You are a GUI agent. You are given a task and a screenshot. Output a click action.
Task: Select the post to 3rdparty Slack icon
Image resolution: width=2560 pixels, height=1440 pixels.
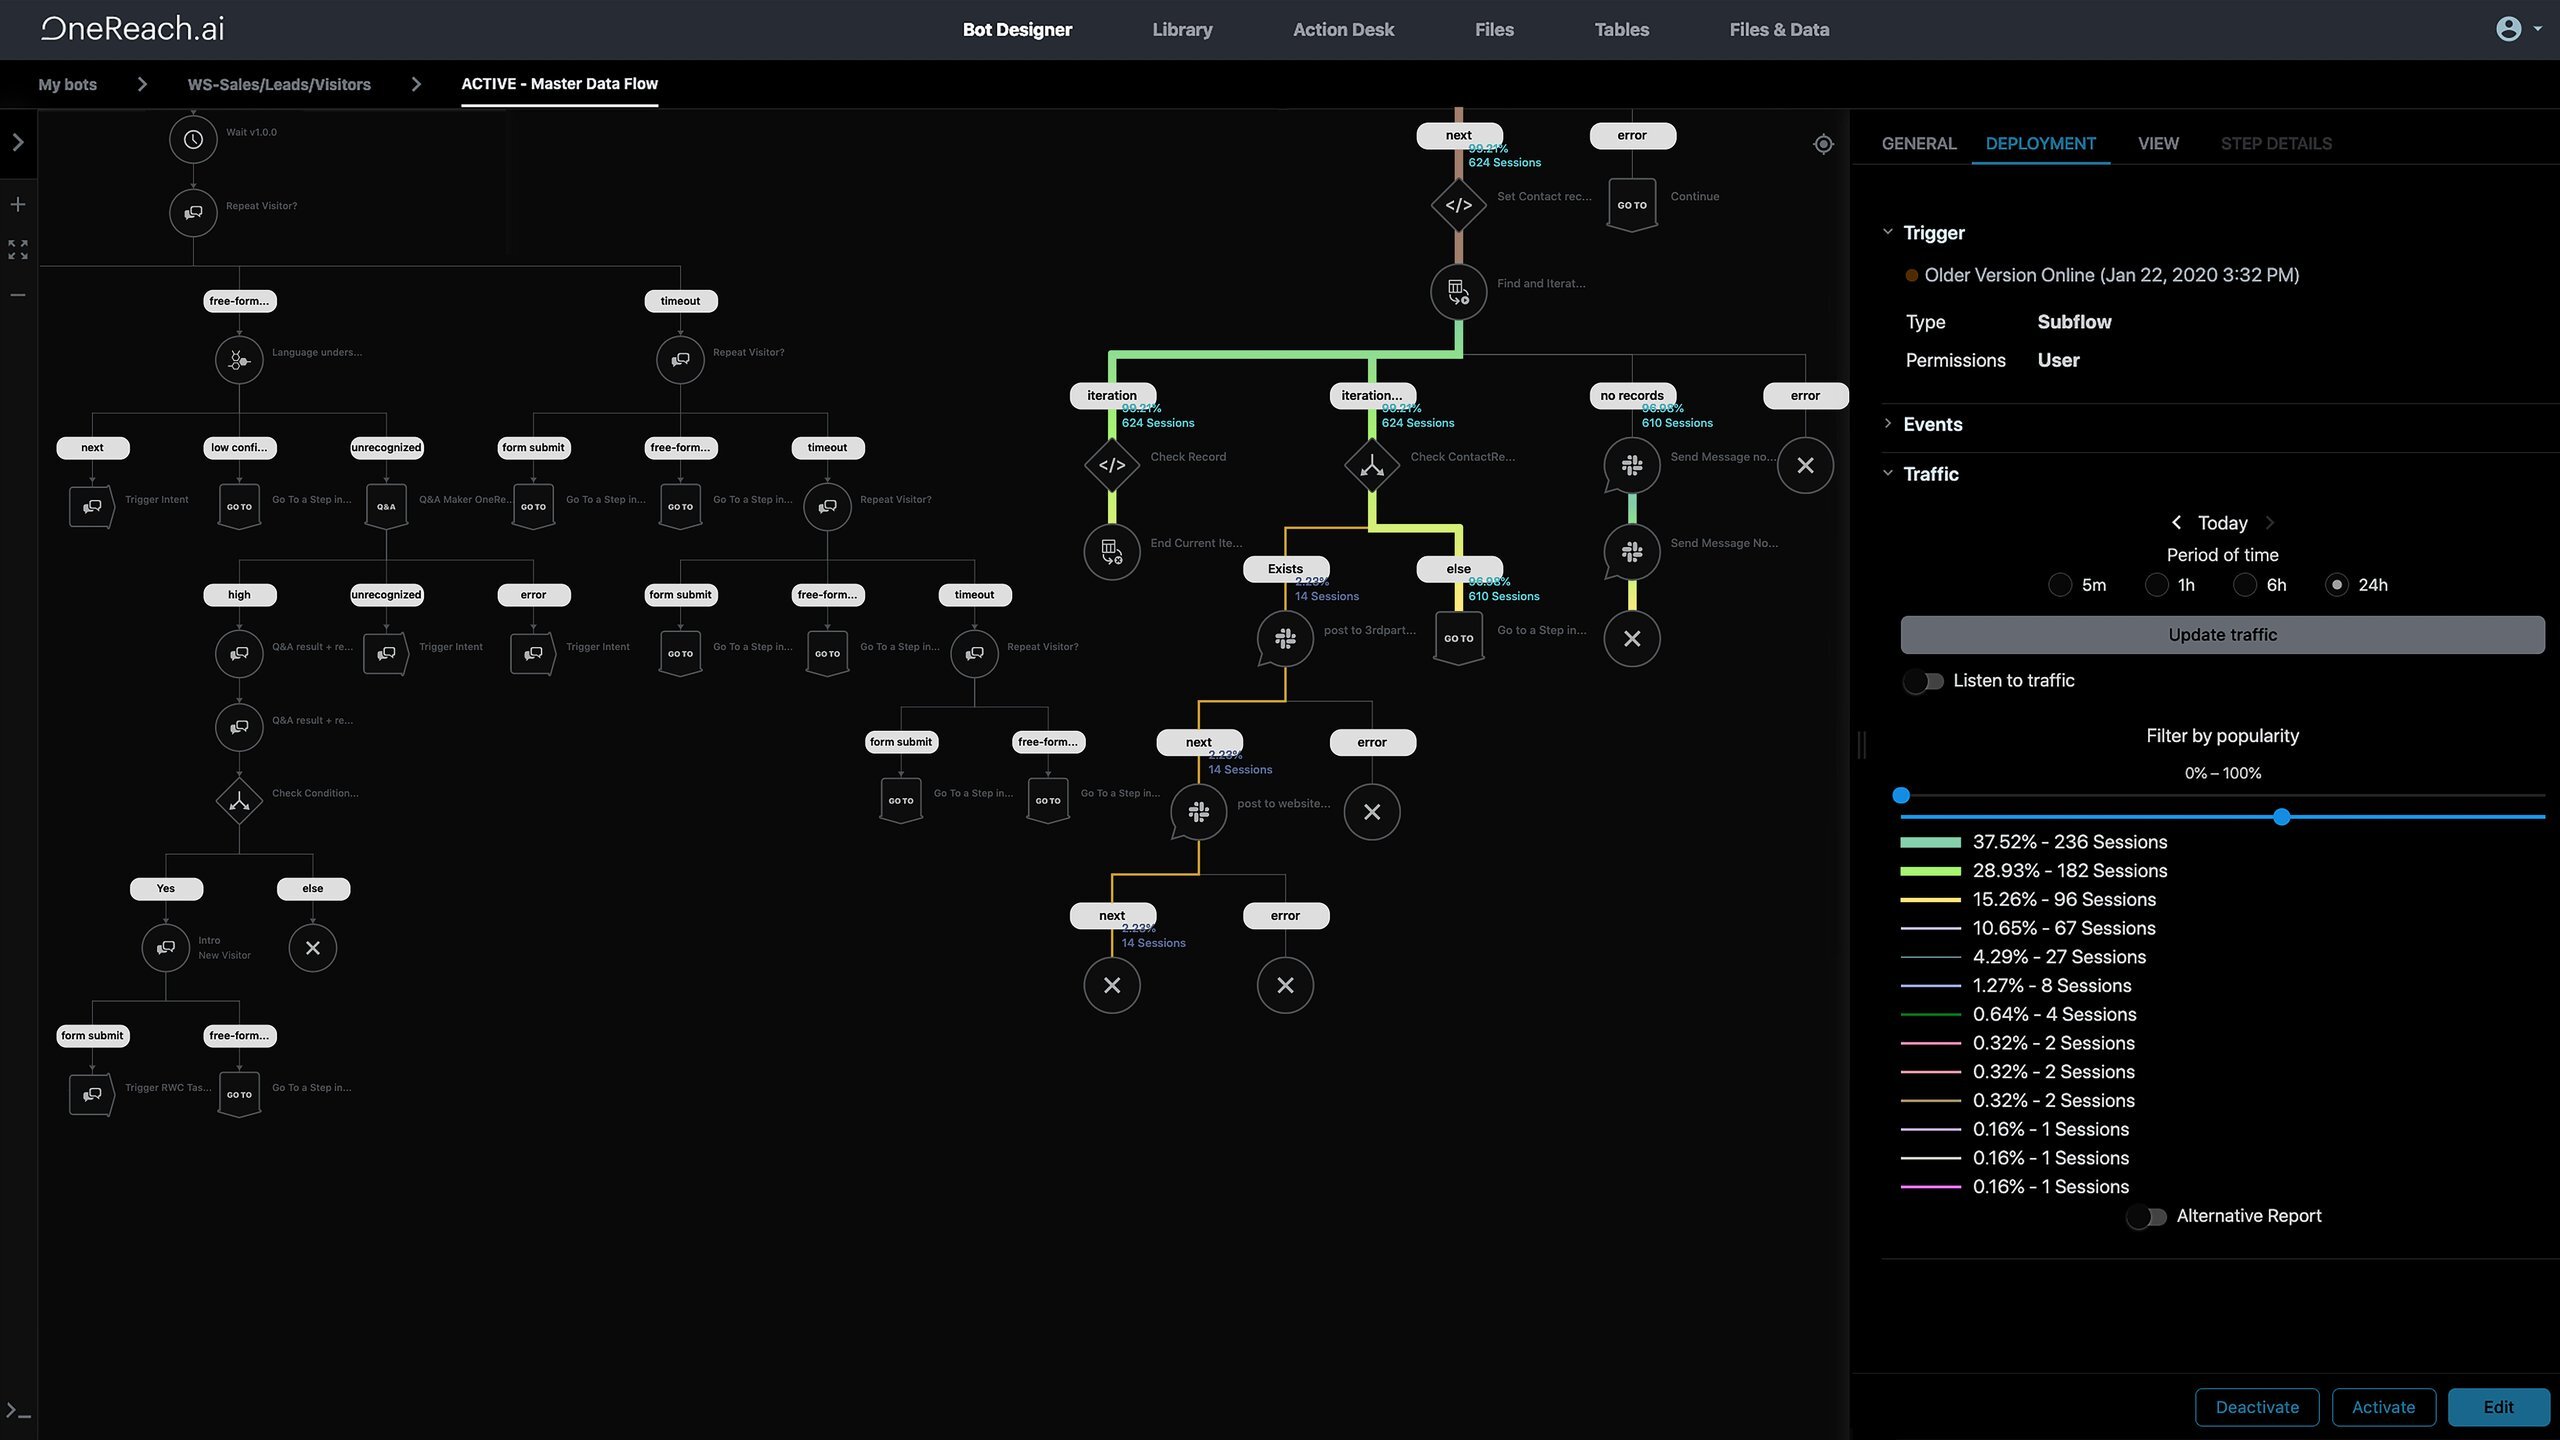coord(1285,638)
